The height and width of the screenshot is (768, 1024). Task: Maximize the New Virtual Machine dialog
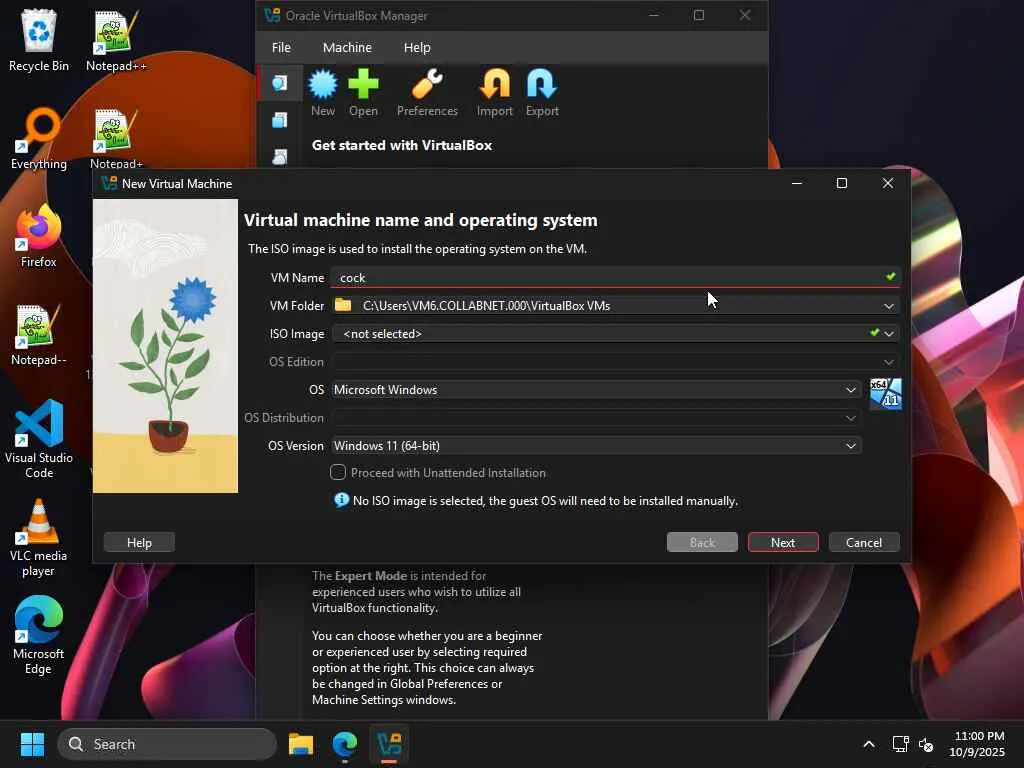coord(842,184)
